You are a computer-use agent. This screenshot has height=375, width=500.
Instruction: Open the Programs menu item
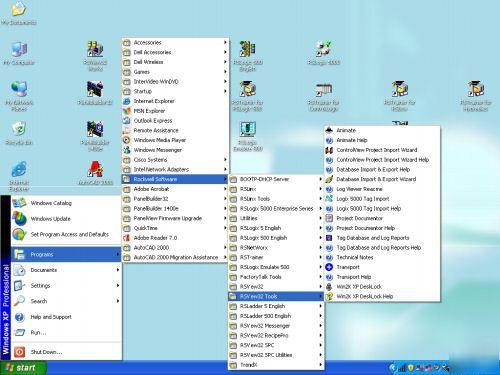tap(66, 254)
